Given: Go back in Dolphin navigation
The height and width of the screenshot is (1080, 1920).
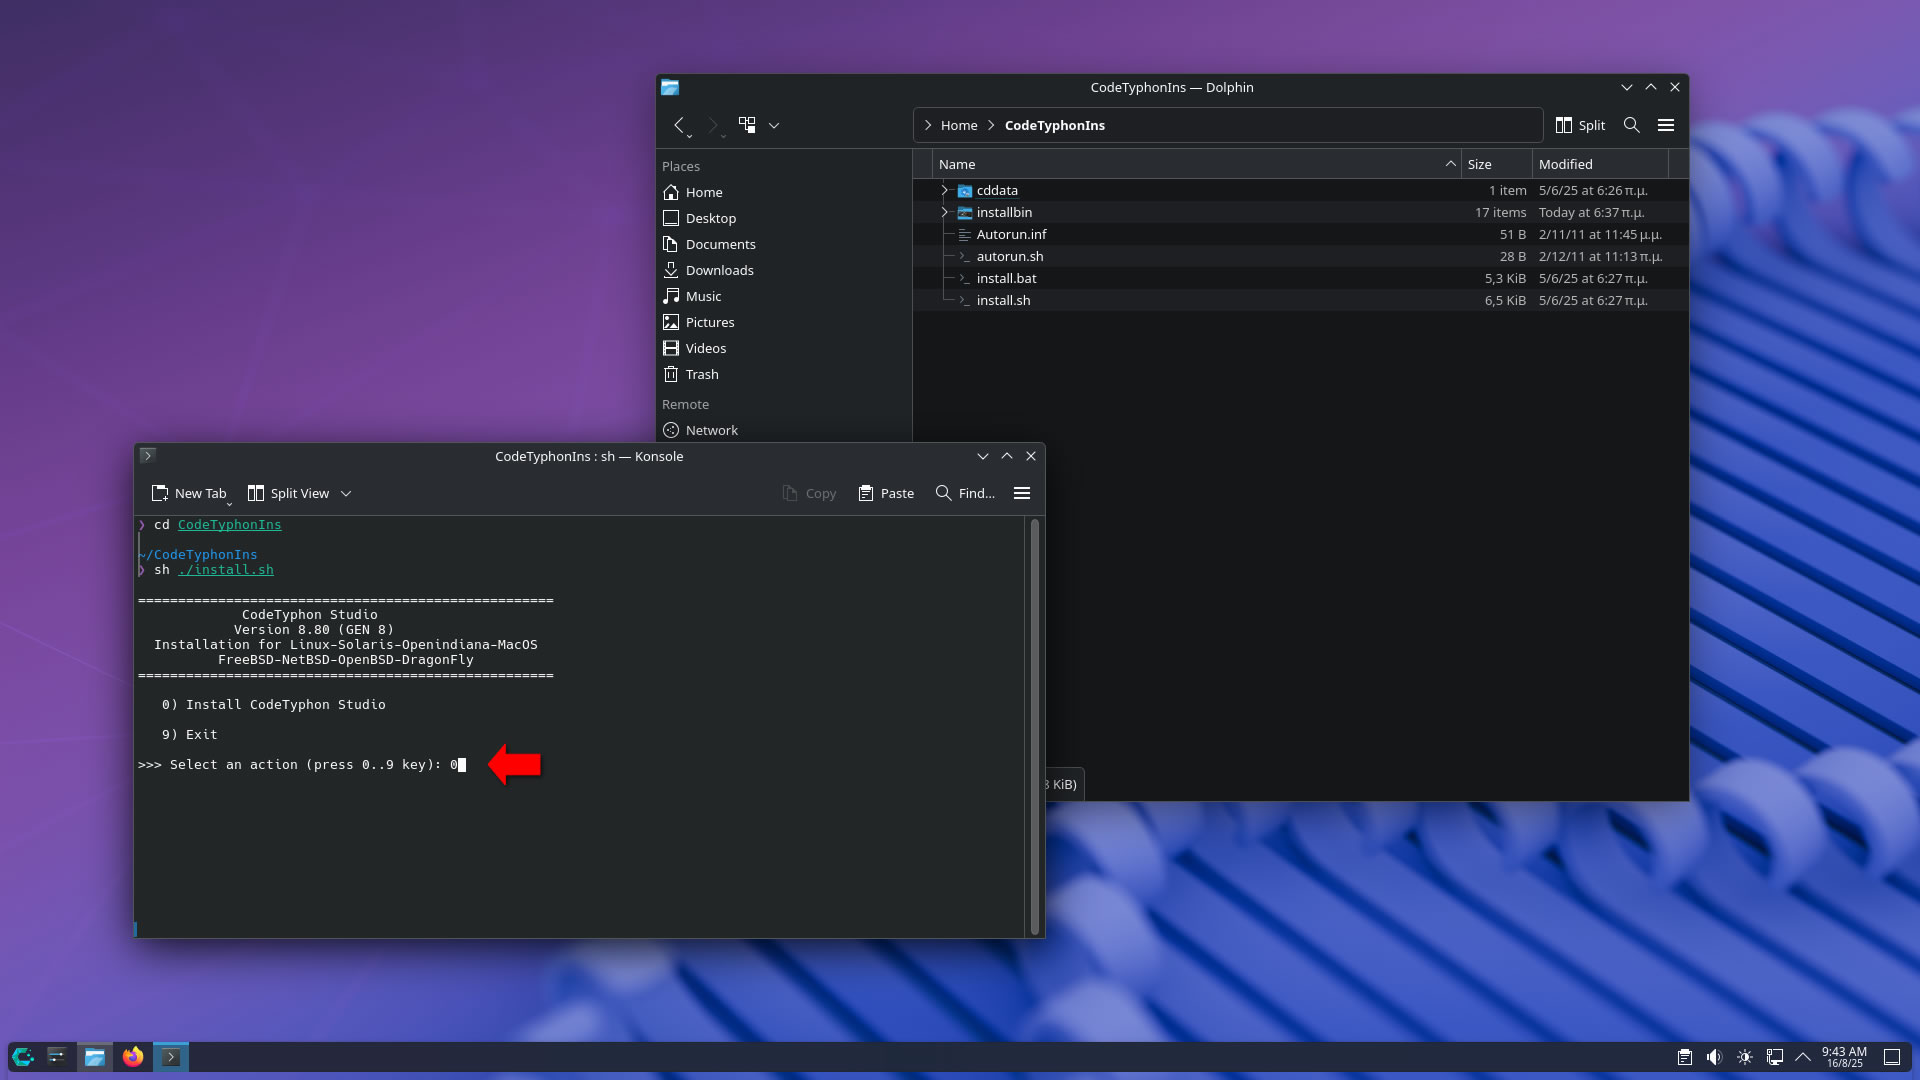Looking at the screenshot, I should (679, 125).
